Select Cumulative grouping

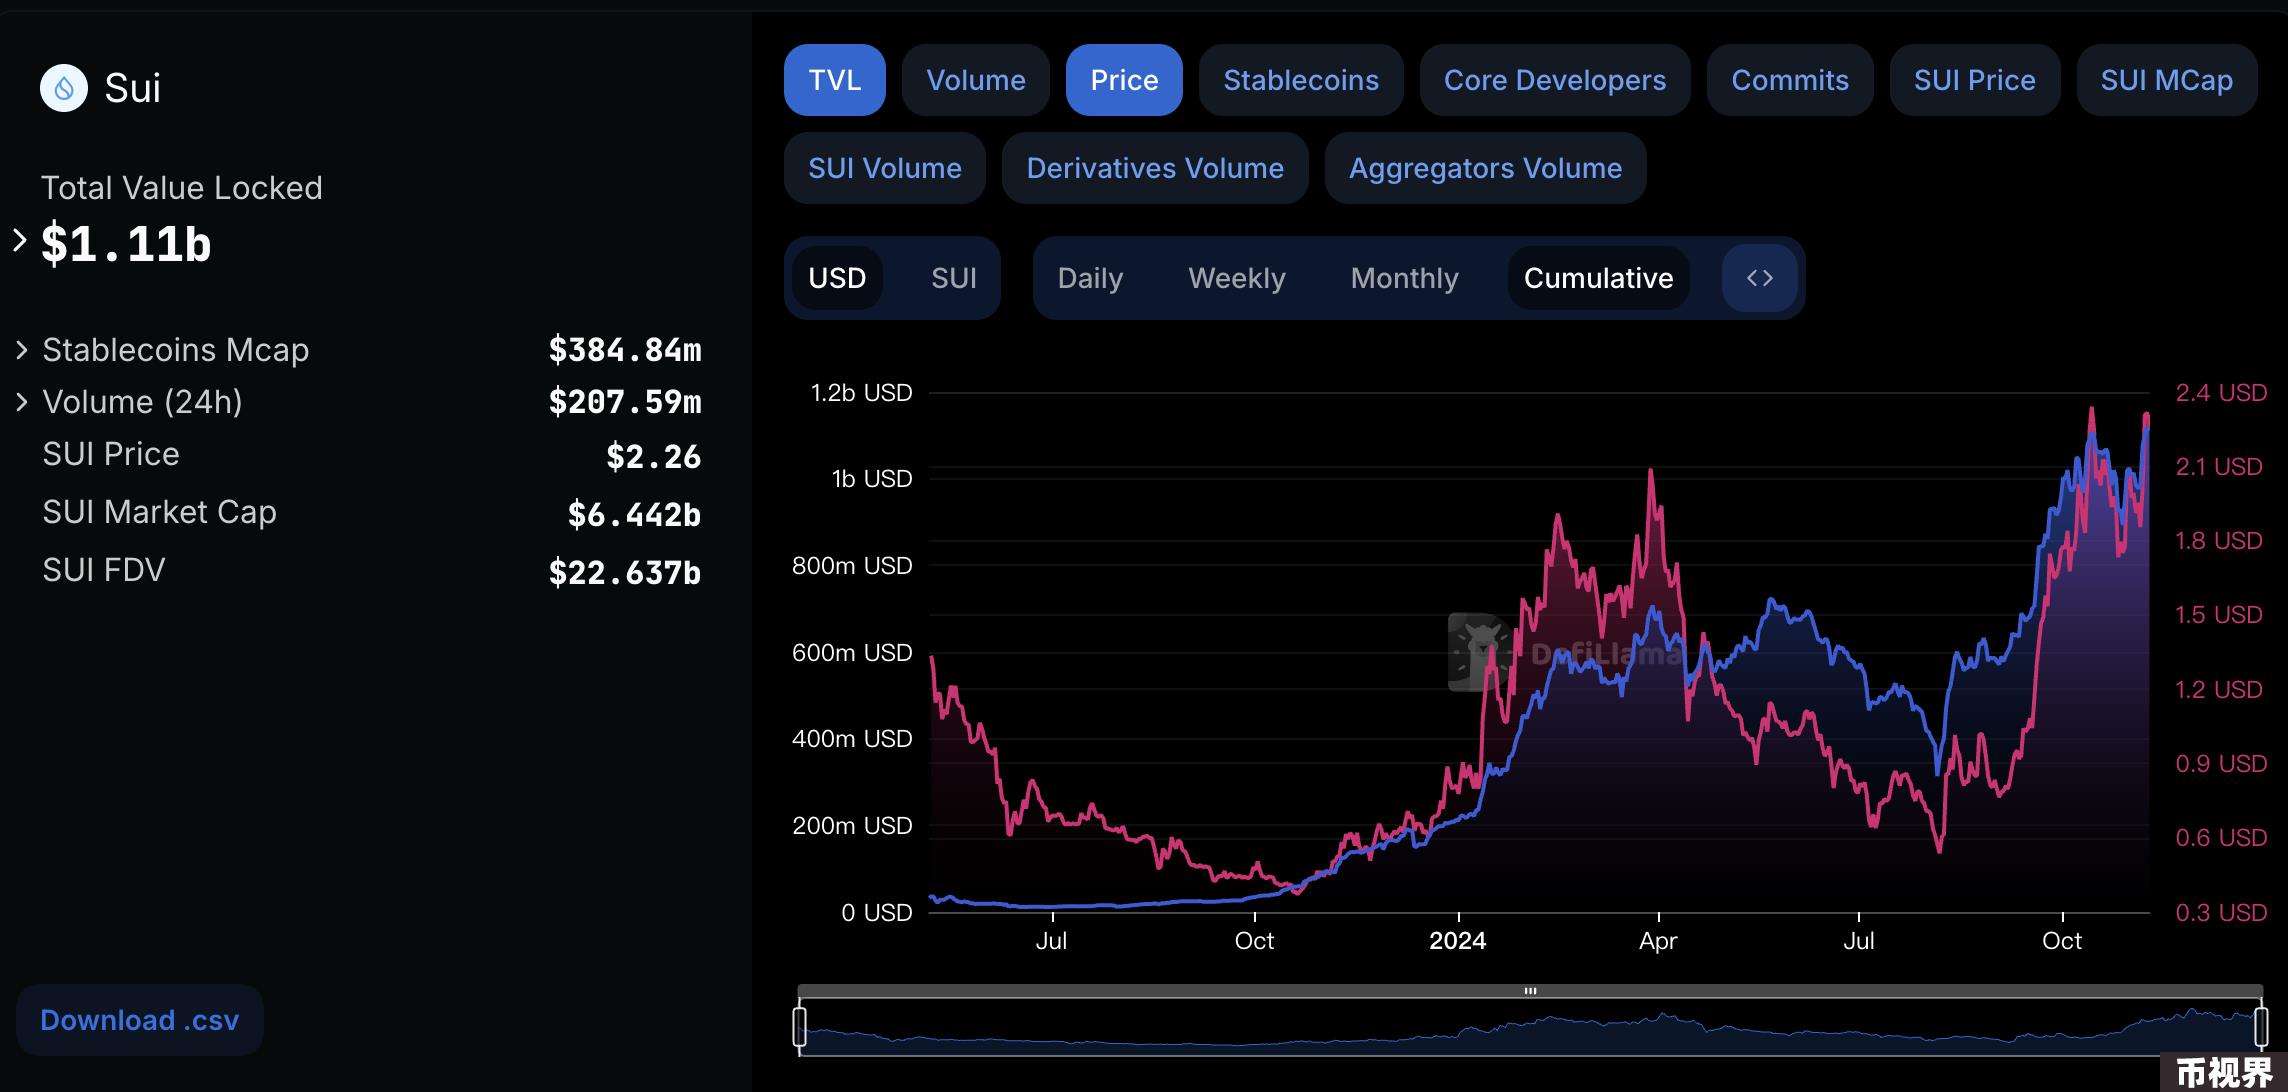coord(1598,278)
